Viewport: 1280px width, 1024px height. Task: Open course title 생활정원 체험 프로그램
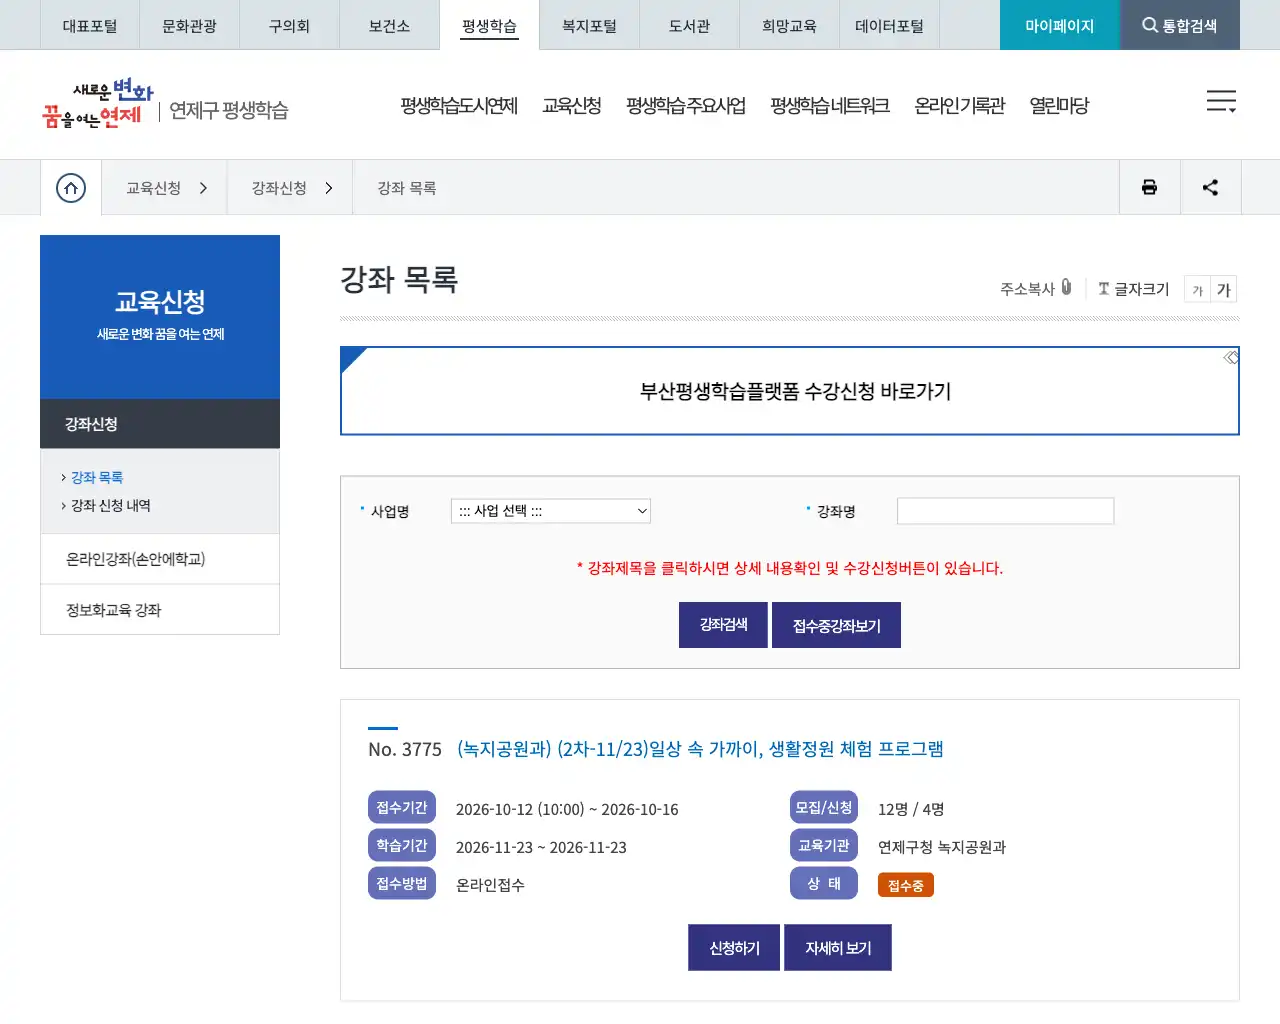pos(700,749)
